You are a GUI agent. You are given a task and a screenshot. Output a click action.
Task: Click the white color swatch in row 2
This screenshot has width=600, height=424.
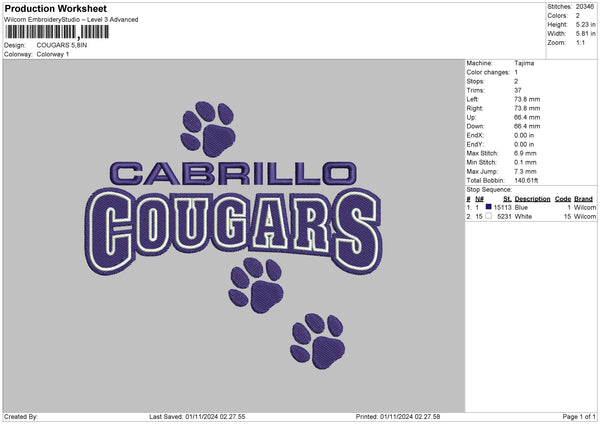pyautogui.click(x=488, y=216)
